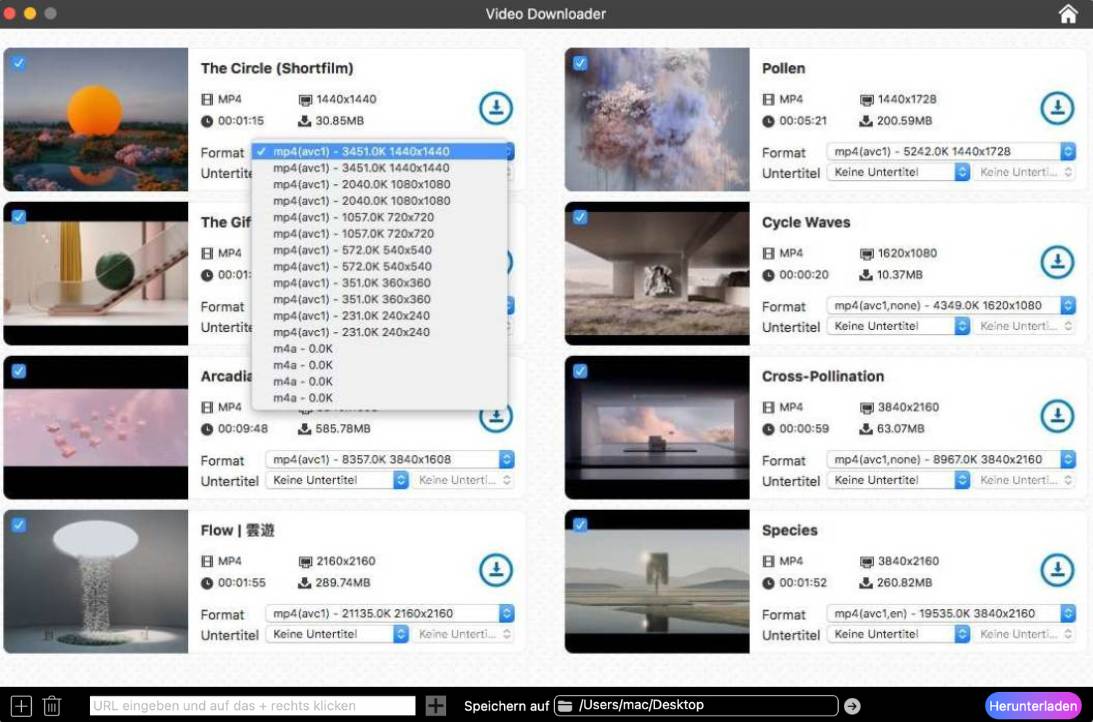Download The Circle (Shortfilm) video
1093x722 pixels.
[495, 108]
